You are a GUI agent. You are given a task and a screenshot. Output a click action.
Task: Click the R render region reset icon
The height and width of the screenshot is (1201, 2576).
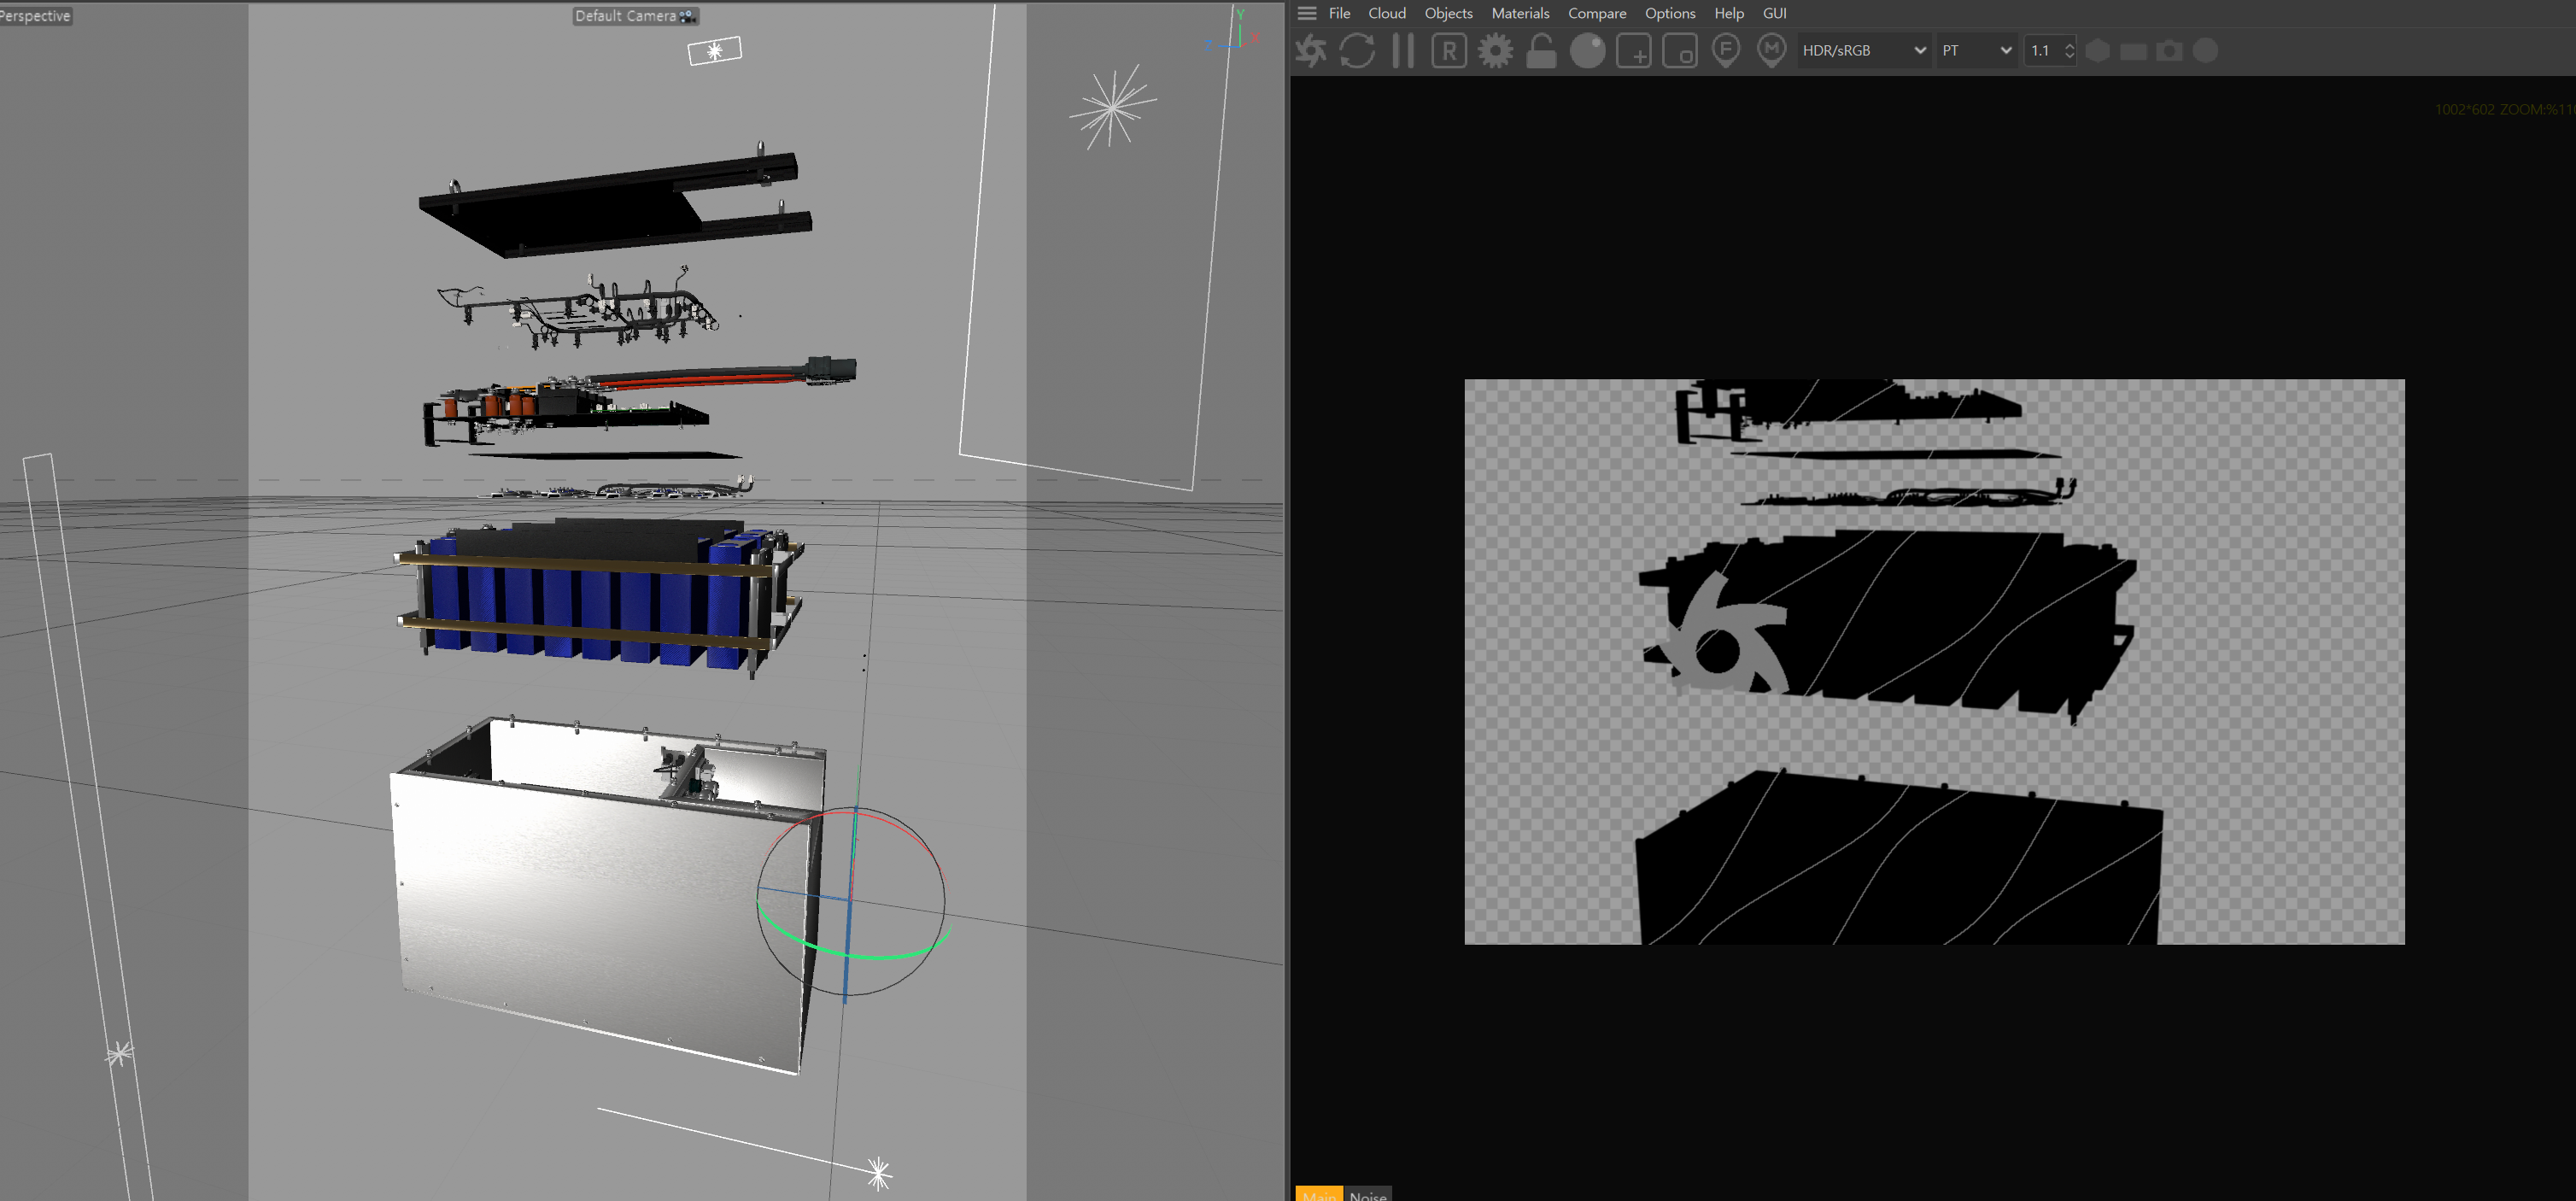(1449, 51)
